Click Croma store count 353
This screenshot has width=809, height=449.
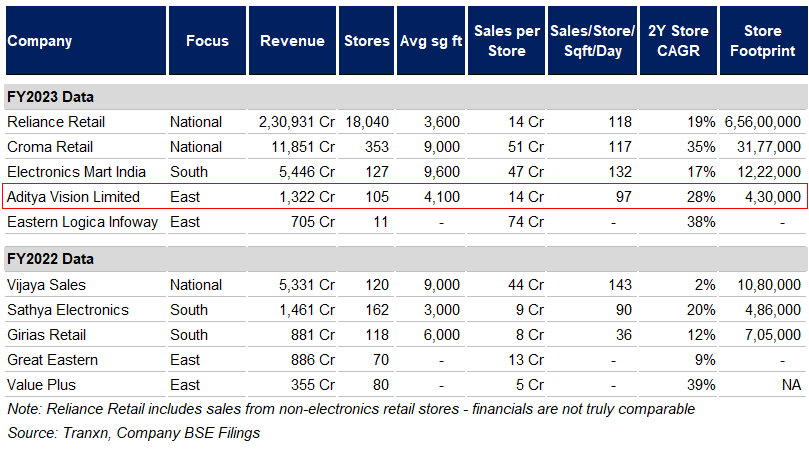(377, 147)
